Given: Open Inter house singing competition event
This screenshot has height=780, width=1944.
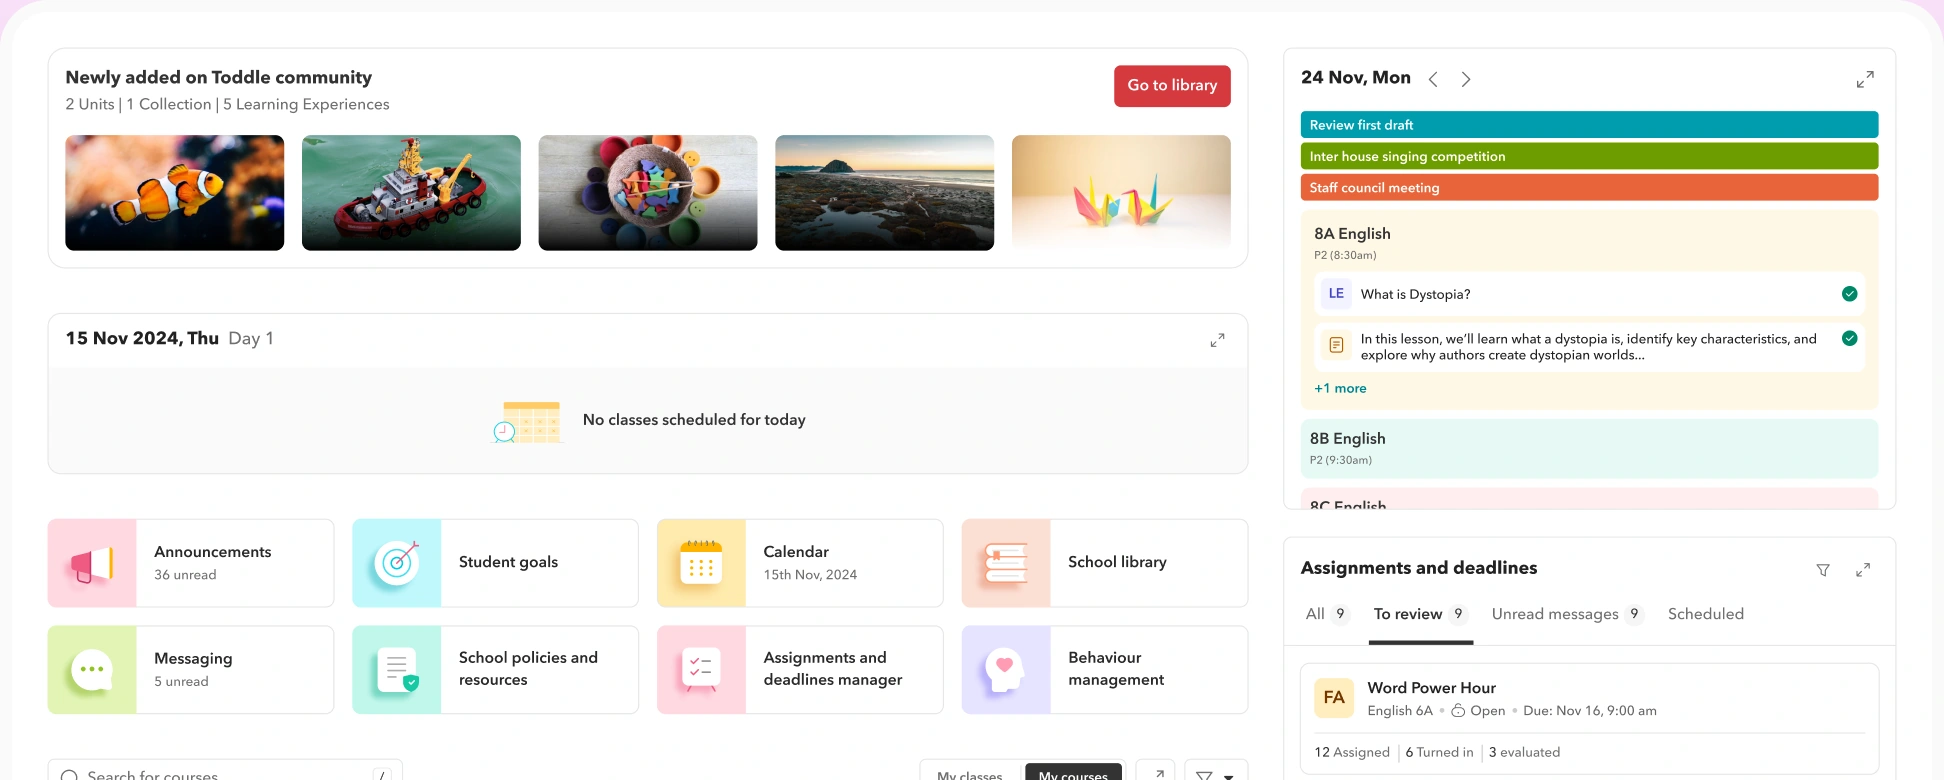Looking at the screenshot, I should pos(1589,156).
